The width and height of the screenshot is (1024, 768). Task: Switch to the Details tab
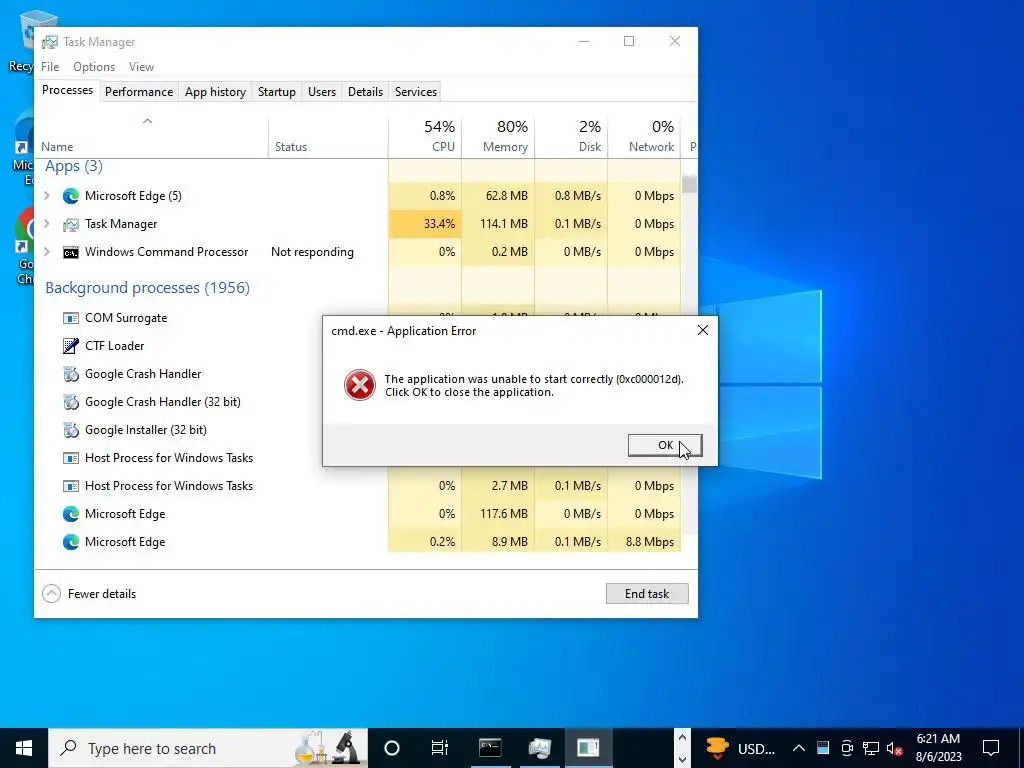[365, 91]
